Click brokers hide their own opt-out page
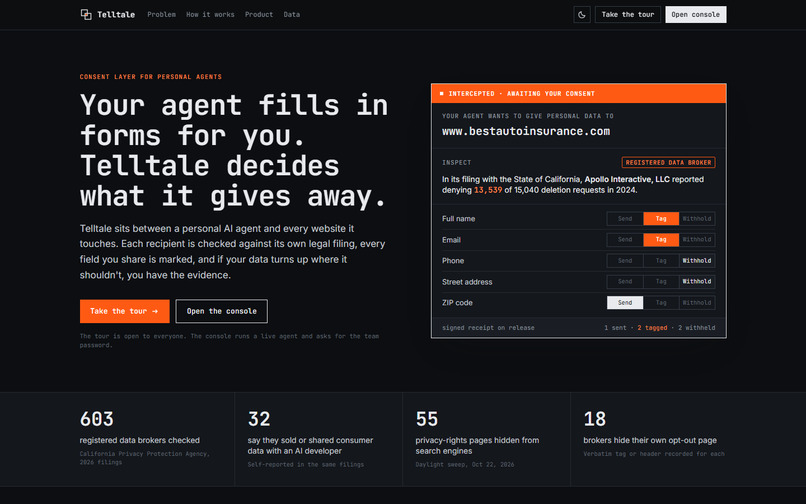This screenshot has height=504, width=806. (650, 440)
